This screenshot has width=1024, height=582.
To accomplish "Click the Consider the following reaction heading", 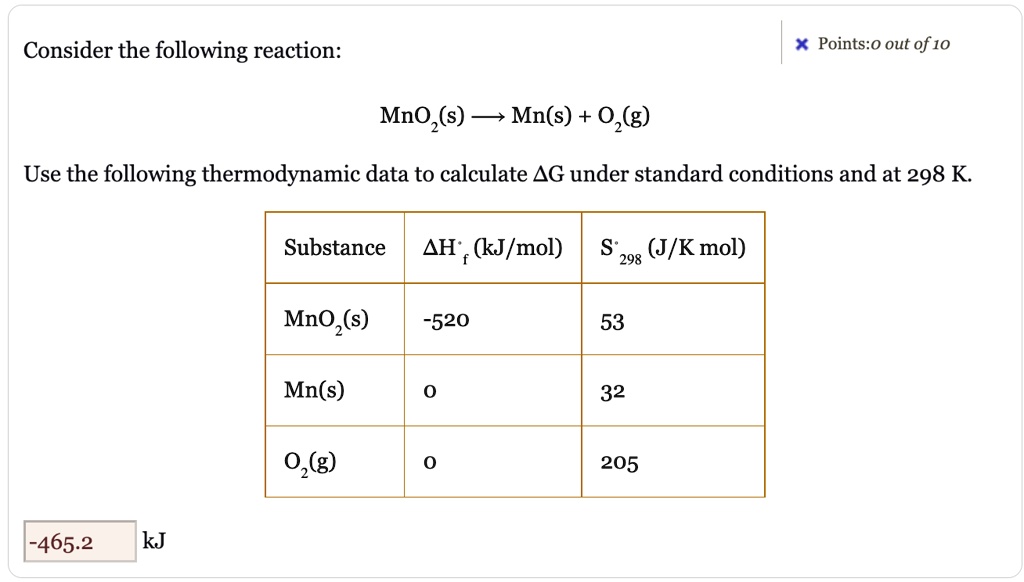I will click(x=181, y=49).
